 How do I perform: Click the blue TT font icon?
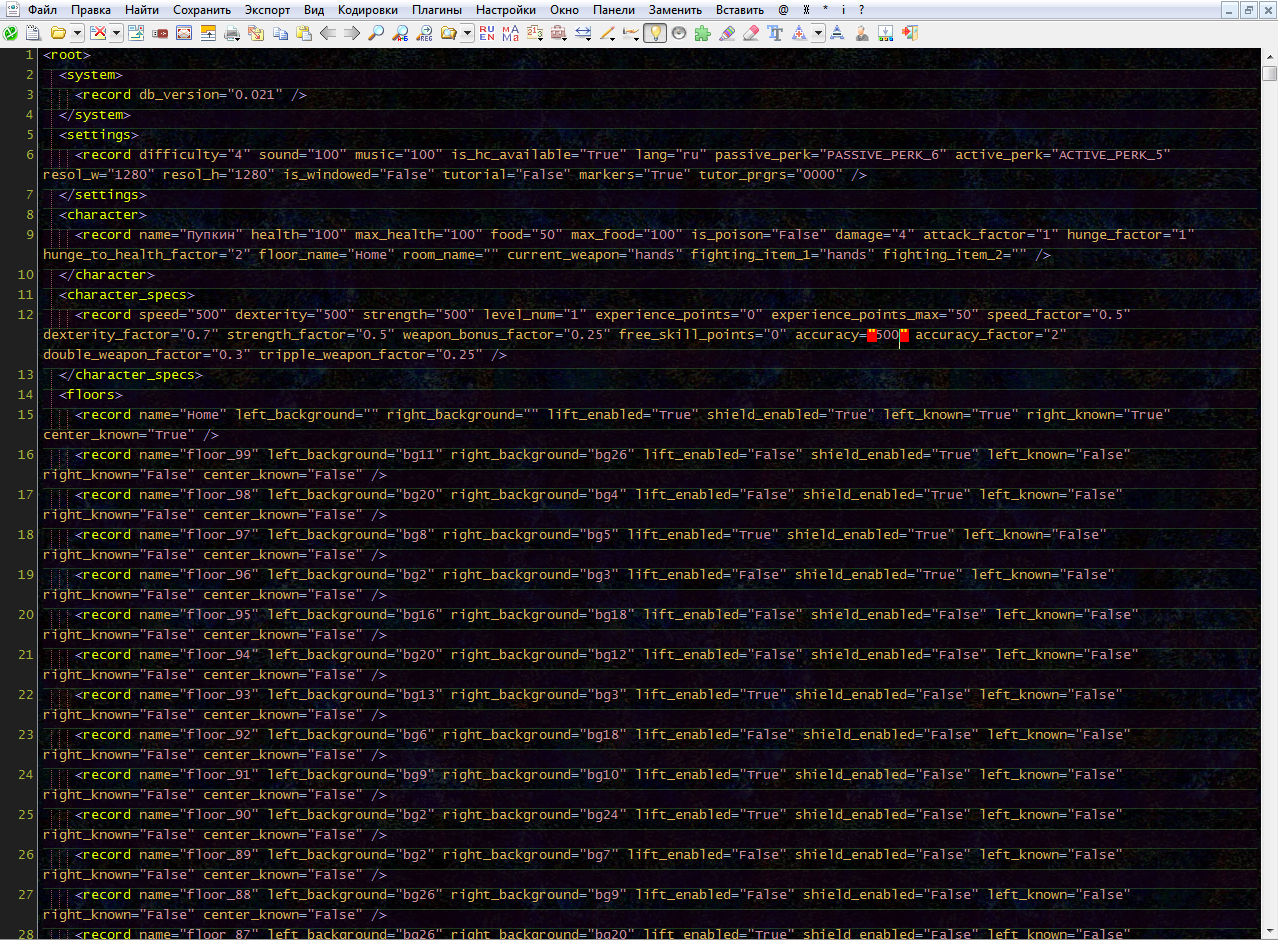[775, 33]
